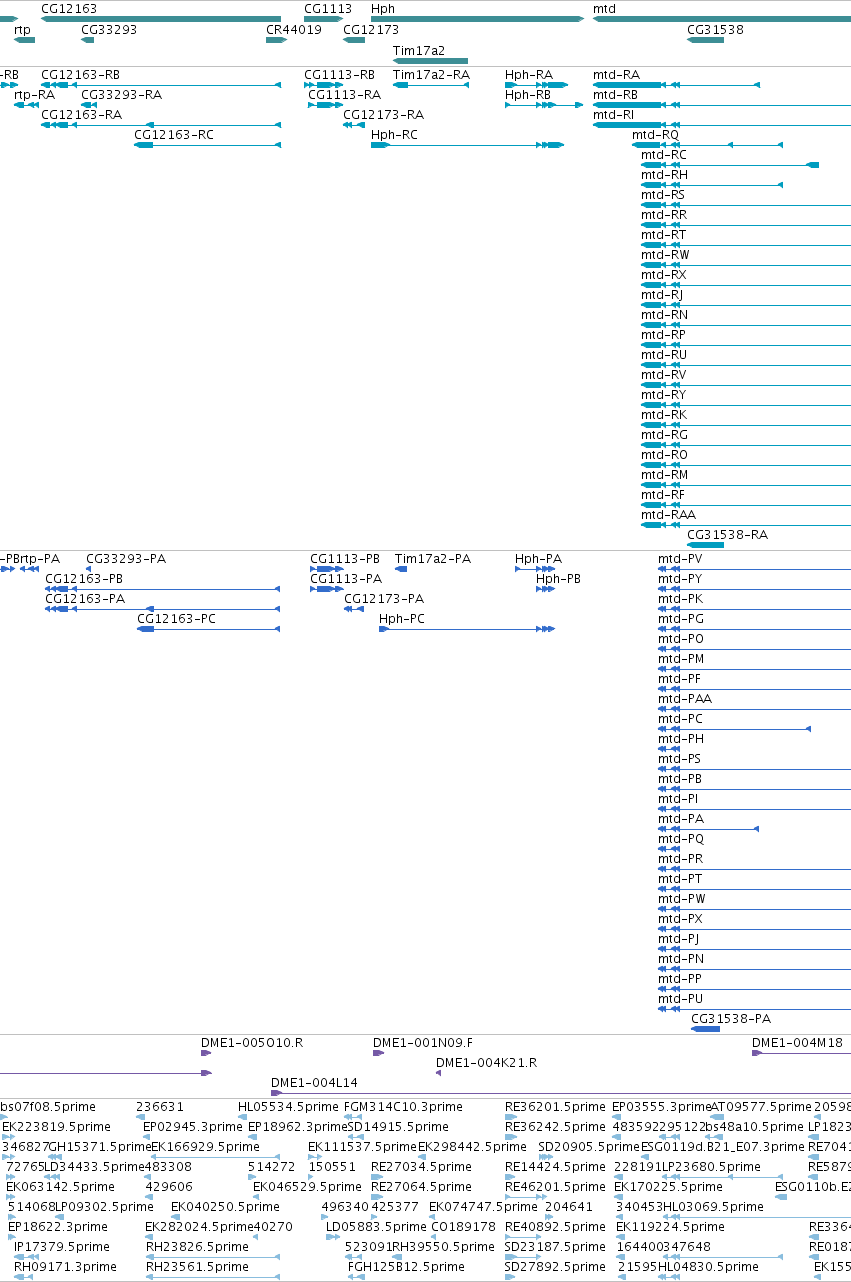
Task: Click the rtp gene label
Action: [x=22, y=30]
